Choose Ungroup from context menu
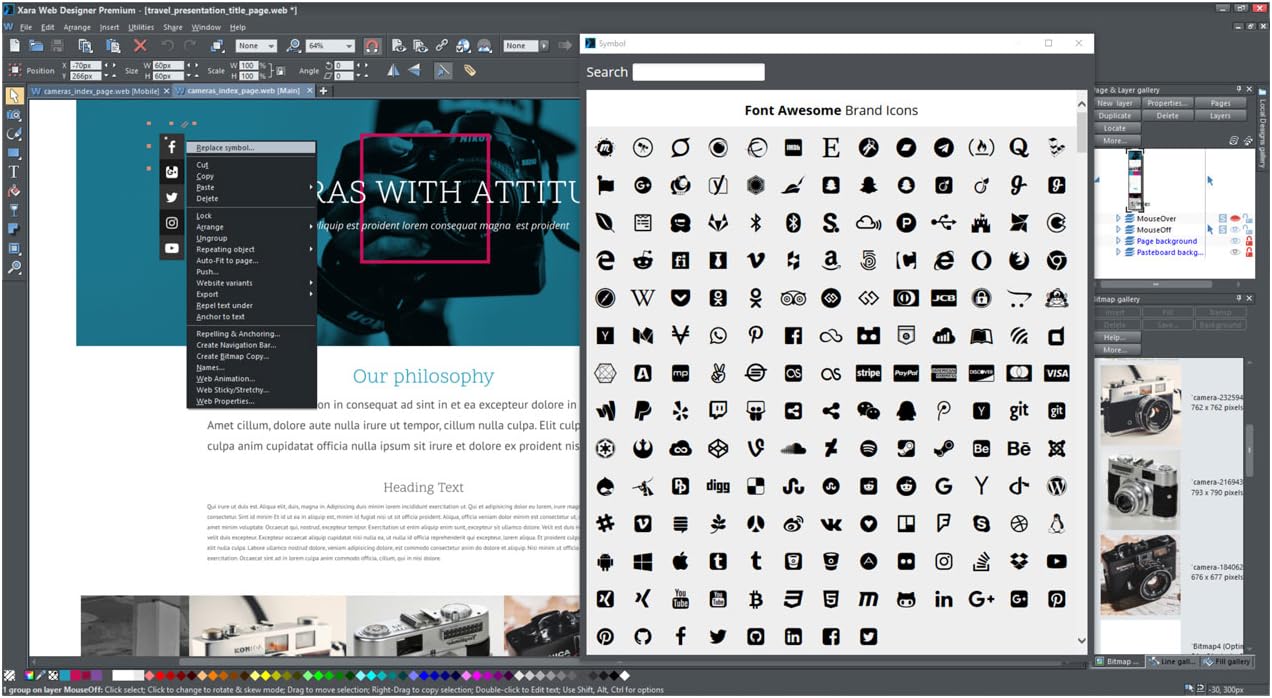 click(x=252, y=238)
